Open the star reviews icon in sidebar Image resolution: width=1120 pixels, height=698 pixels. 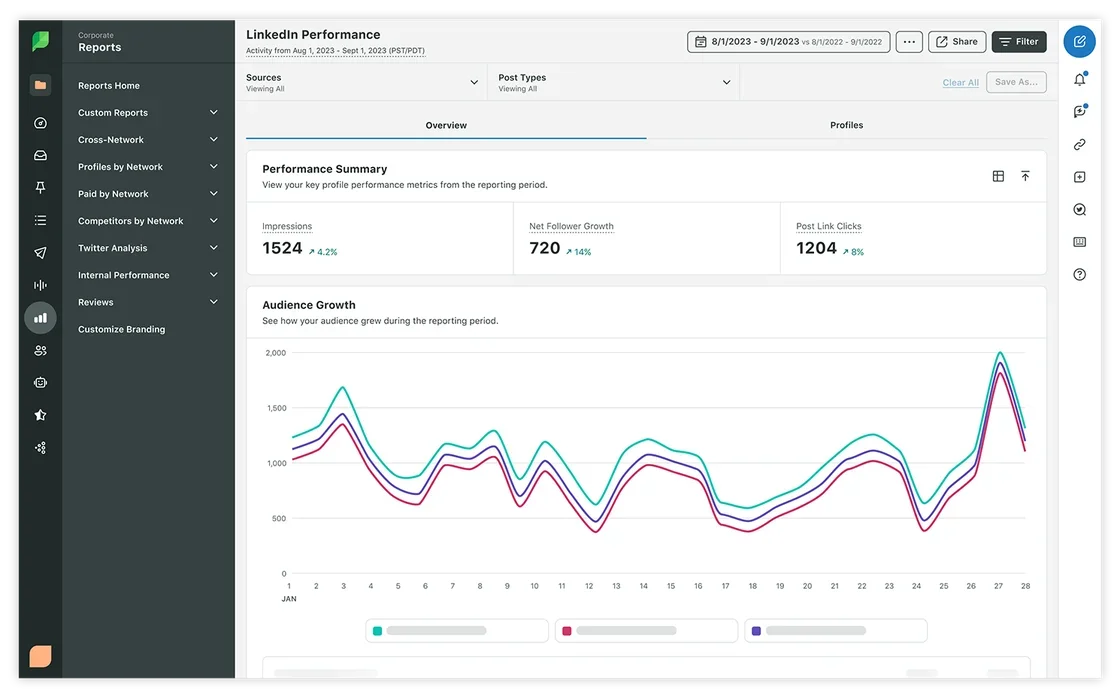coord(41,415)
